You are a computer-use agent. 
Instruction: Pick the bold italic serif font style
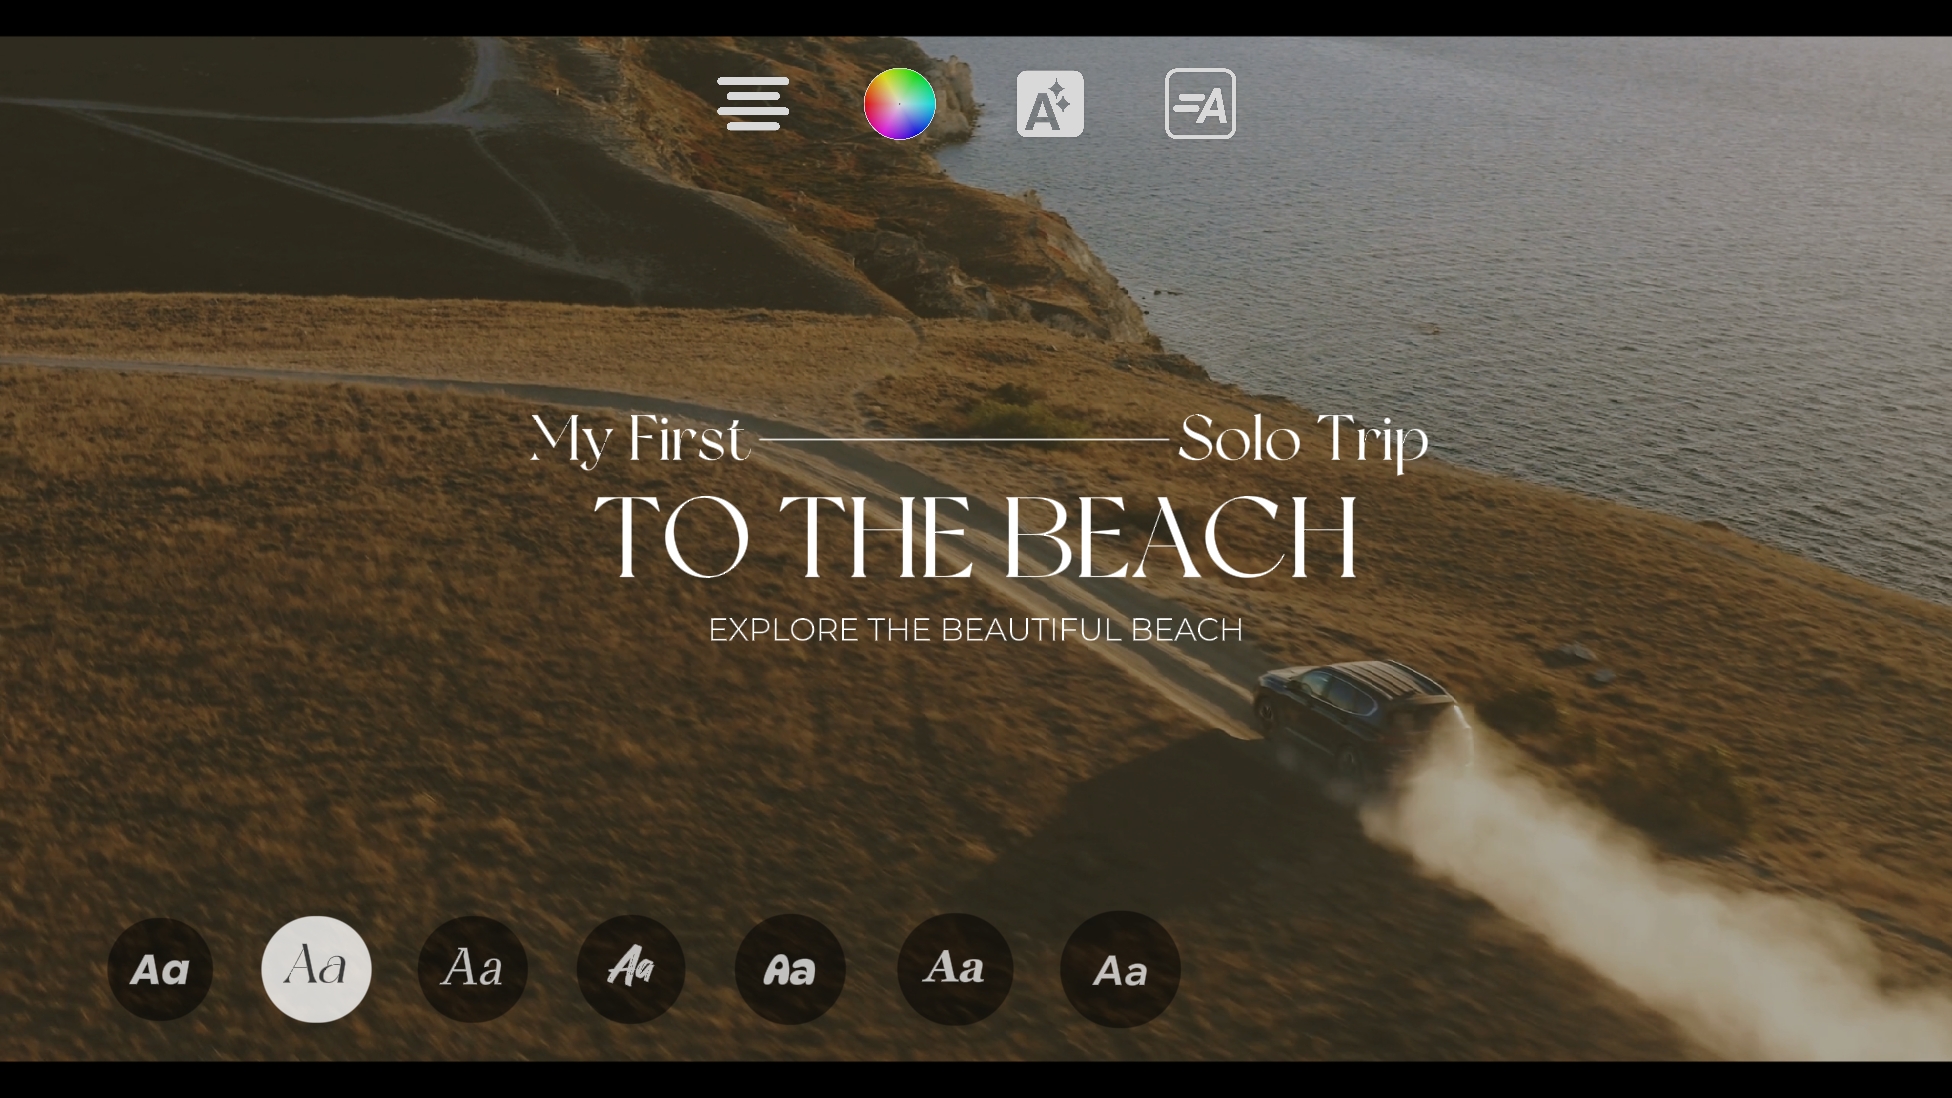955,969
